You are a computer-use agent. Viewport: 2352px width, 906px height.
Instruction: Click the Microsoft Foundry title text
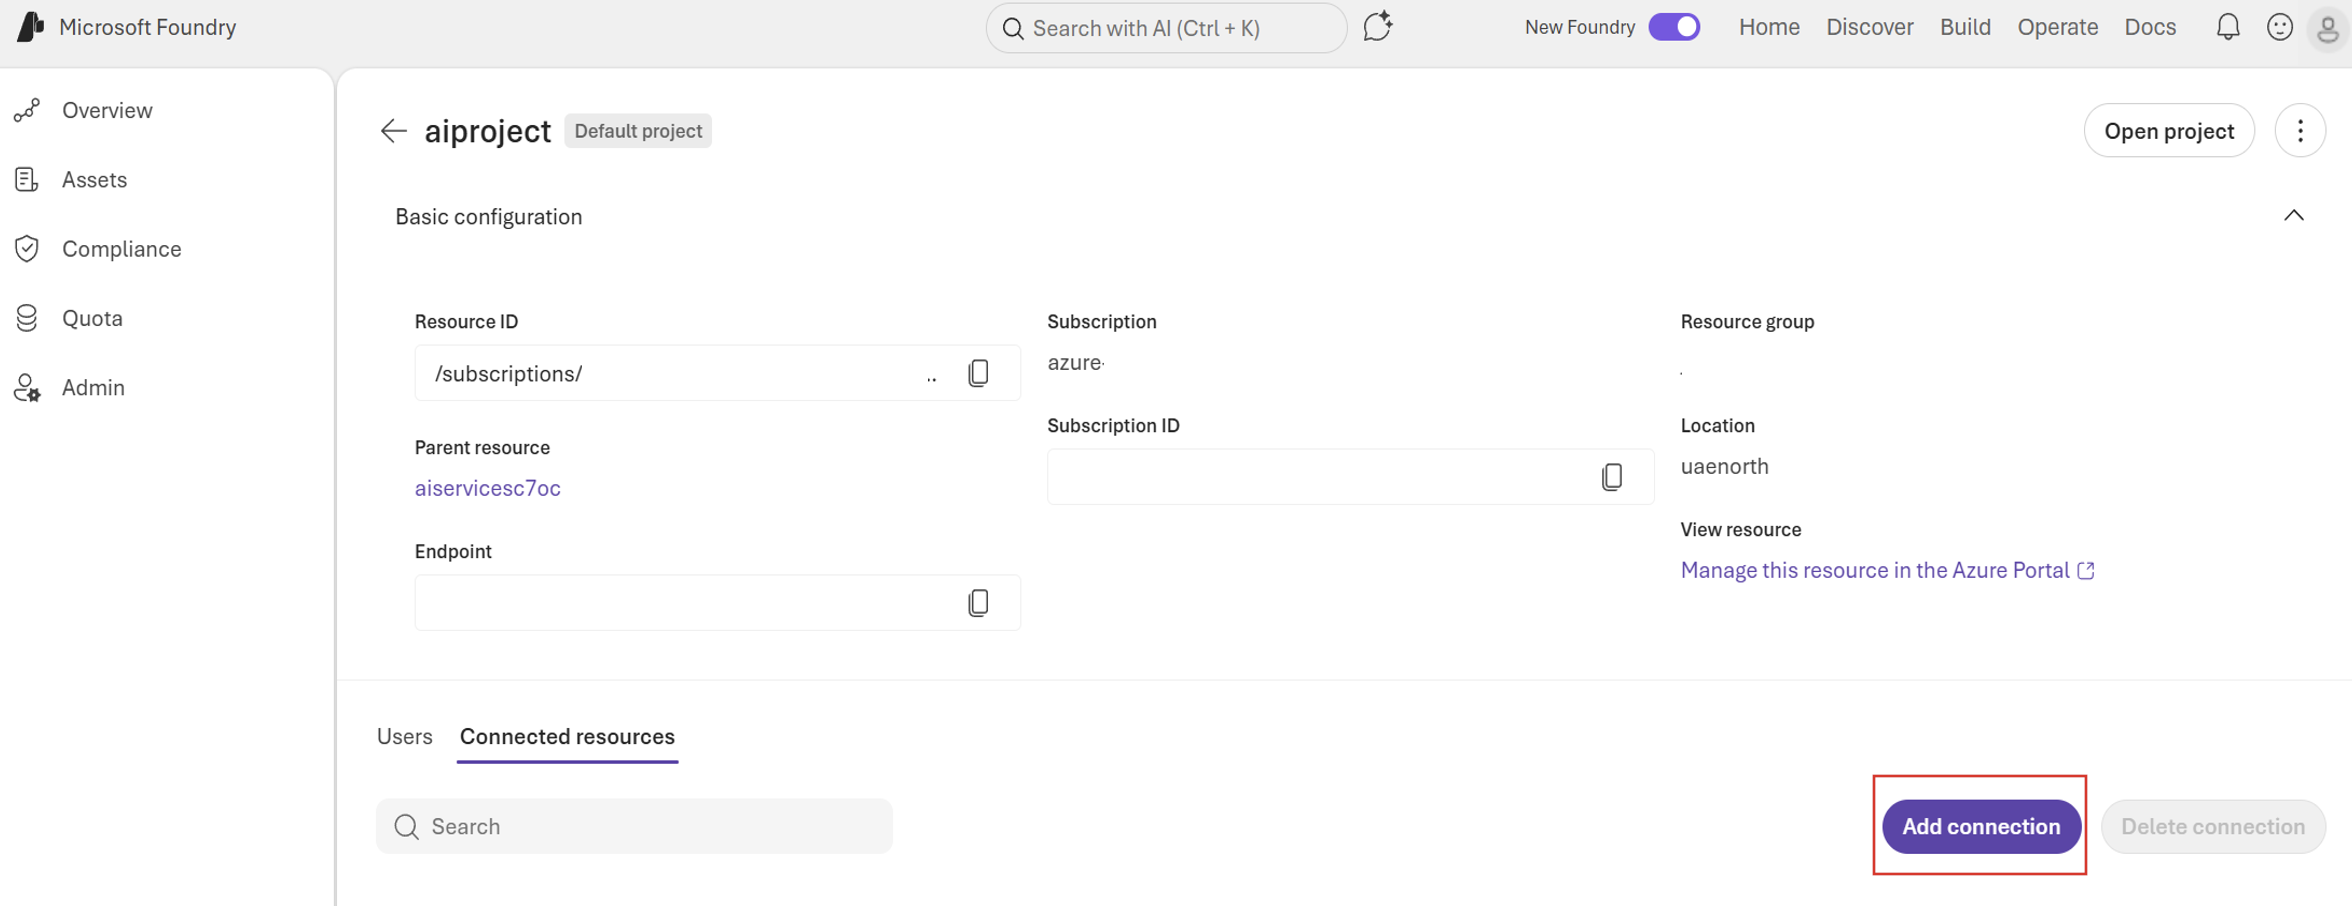click(148, 27)
